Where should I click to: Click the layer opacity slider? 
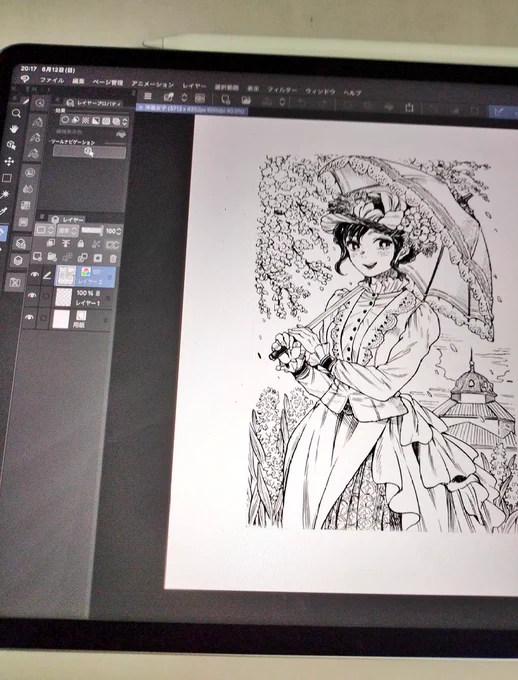[x=92, y=231]
